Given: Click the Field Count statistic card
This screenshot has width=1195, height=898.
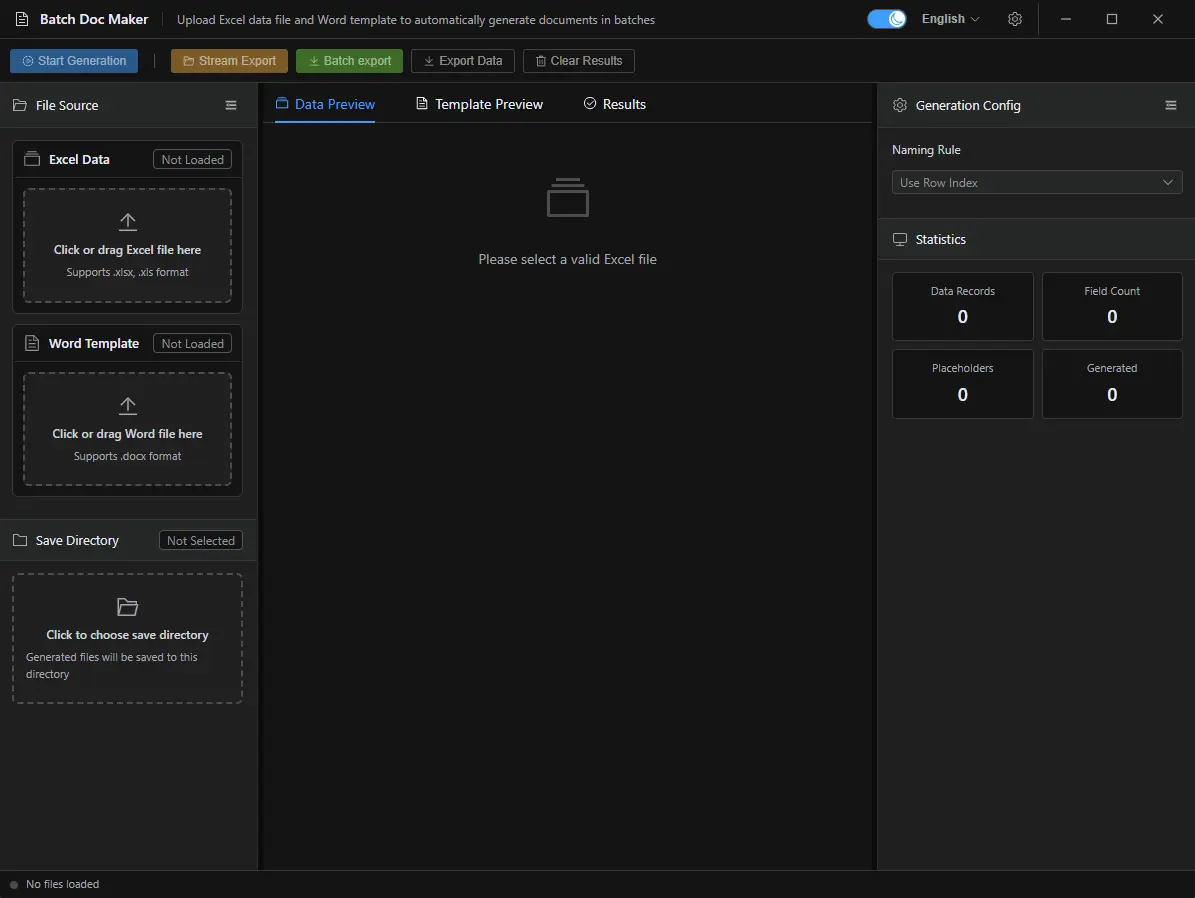Looking at the screenshot, I should pyautogui.click(x=1112, y=306).
